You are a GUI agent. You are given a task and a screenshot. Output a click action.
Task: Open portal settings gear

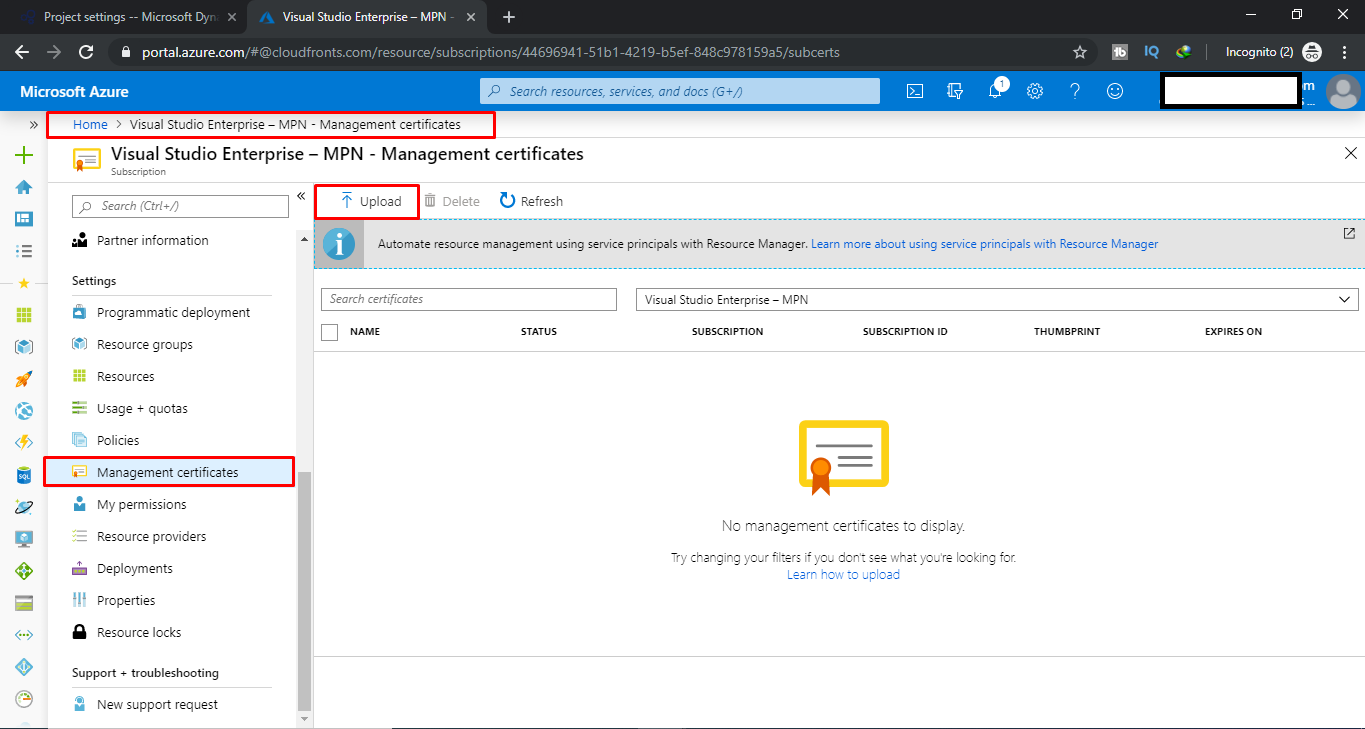[x=1035, y=91]
